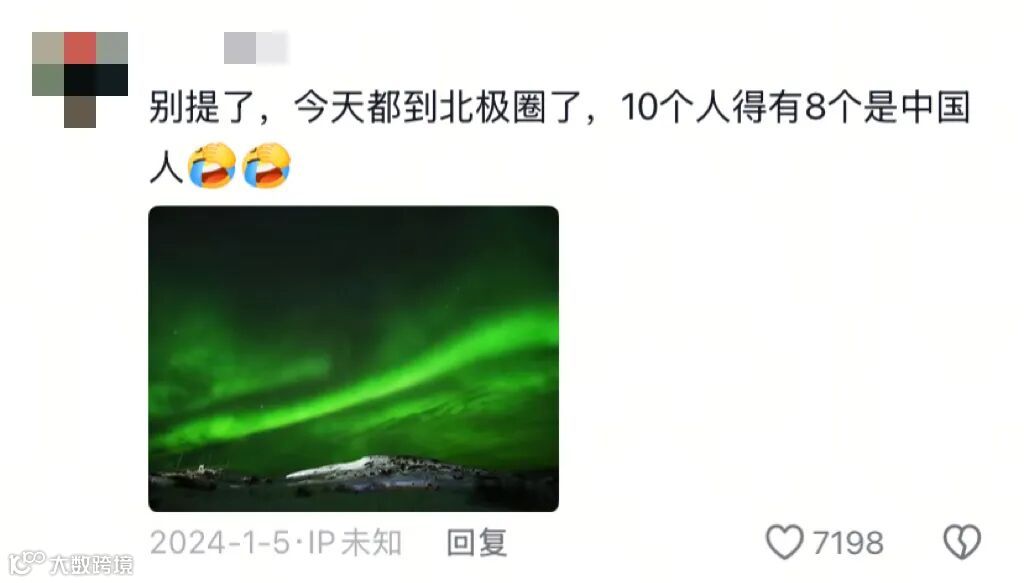Click the 7198 like count
Screen dimensions: 1024x583
click(x=848, y=543)
